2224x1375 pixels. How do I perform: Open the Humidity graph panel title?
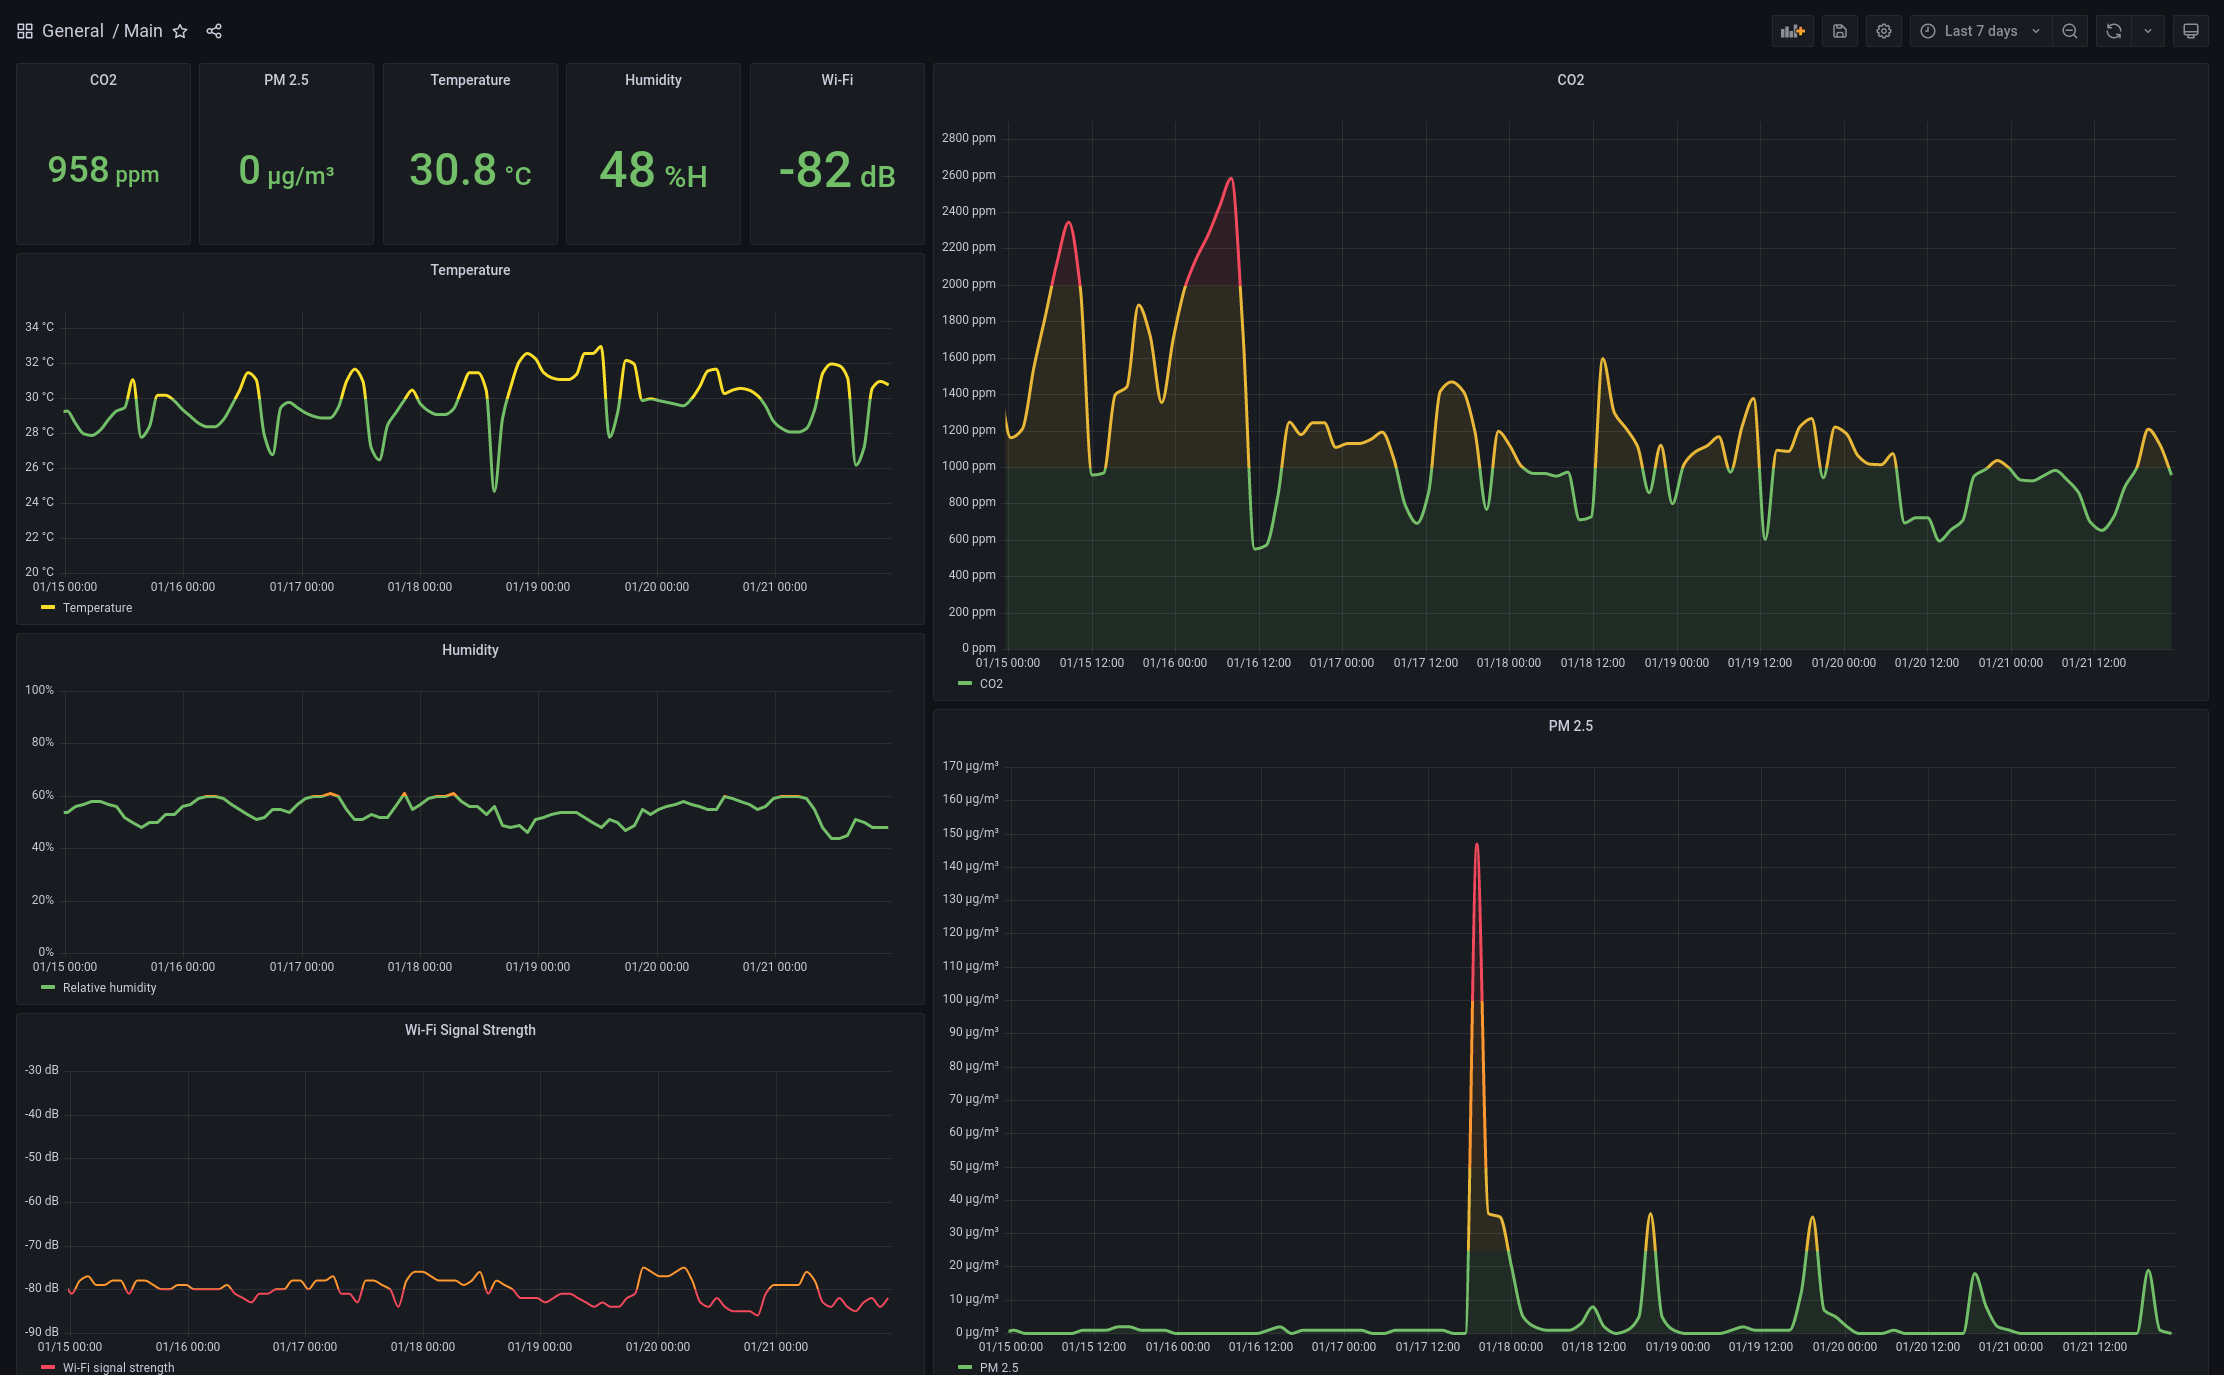point(470,650)
